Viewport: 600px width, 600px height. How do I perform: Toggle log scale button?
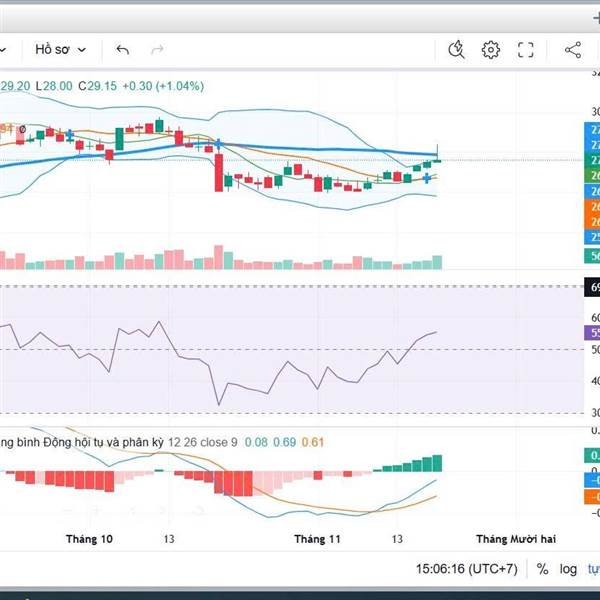(x=568, y=569)
